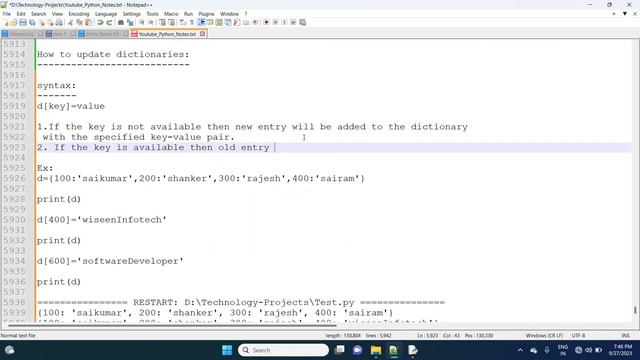
Task: Click the Close document toolbar icon
Action: pos(41,22)
